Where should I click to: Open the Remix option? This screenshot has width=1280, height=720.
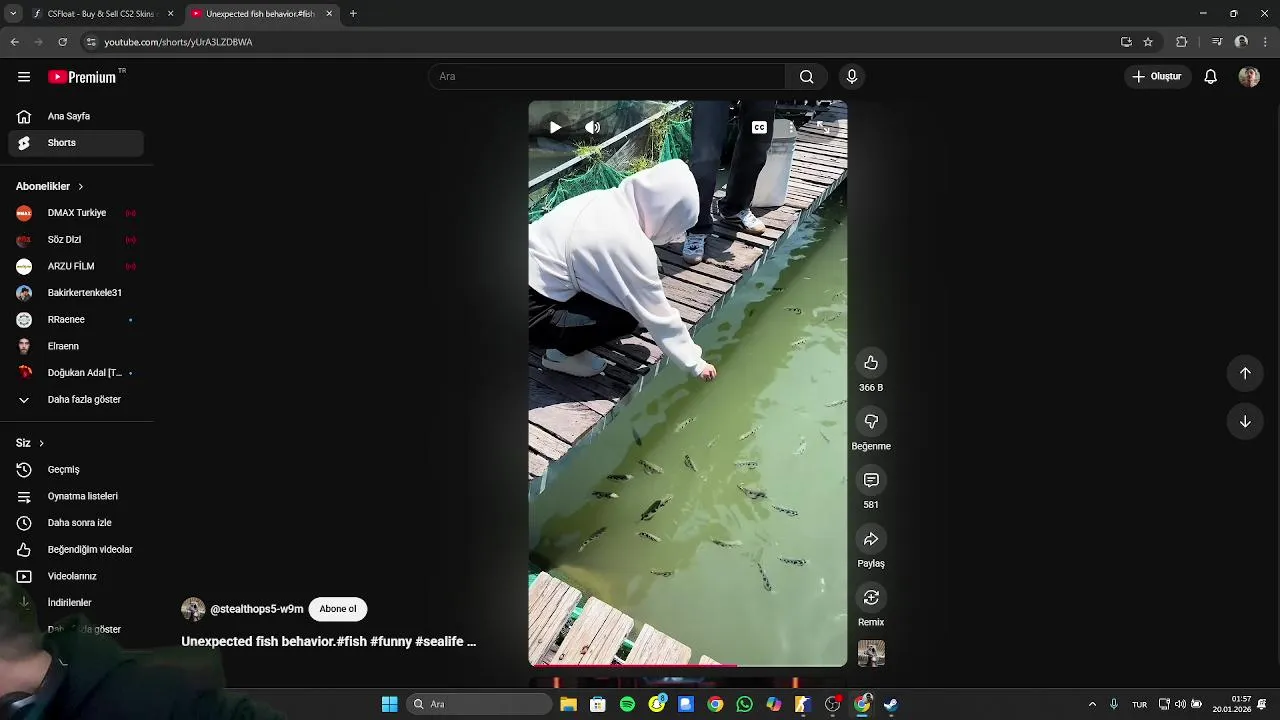pyautogui.click(x=871, y=598)
